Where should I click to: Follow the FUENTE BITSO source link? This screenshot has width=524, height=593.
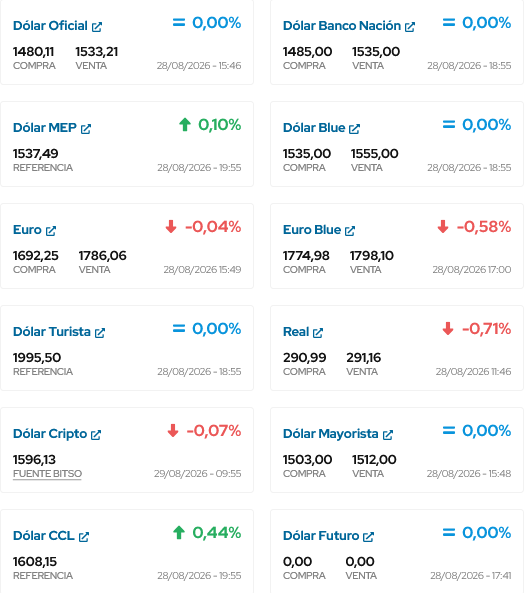(x=47, y=474)
